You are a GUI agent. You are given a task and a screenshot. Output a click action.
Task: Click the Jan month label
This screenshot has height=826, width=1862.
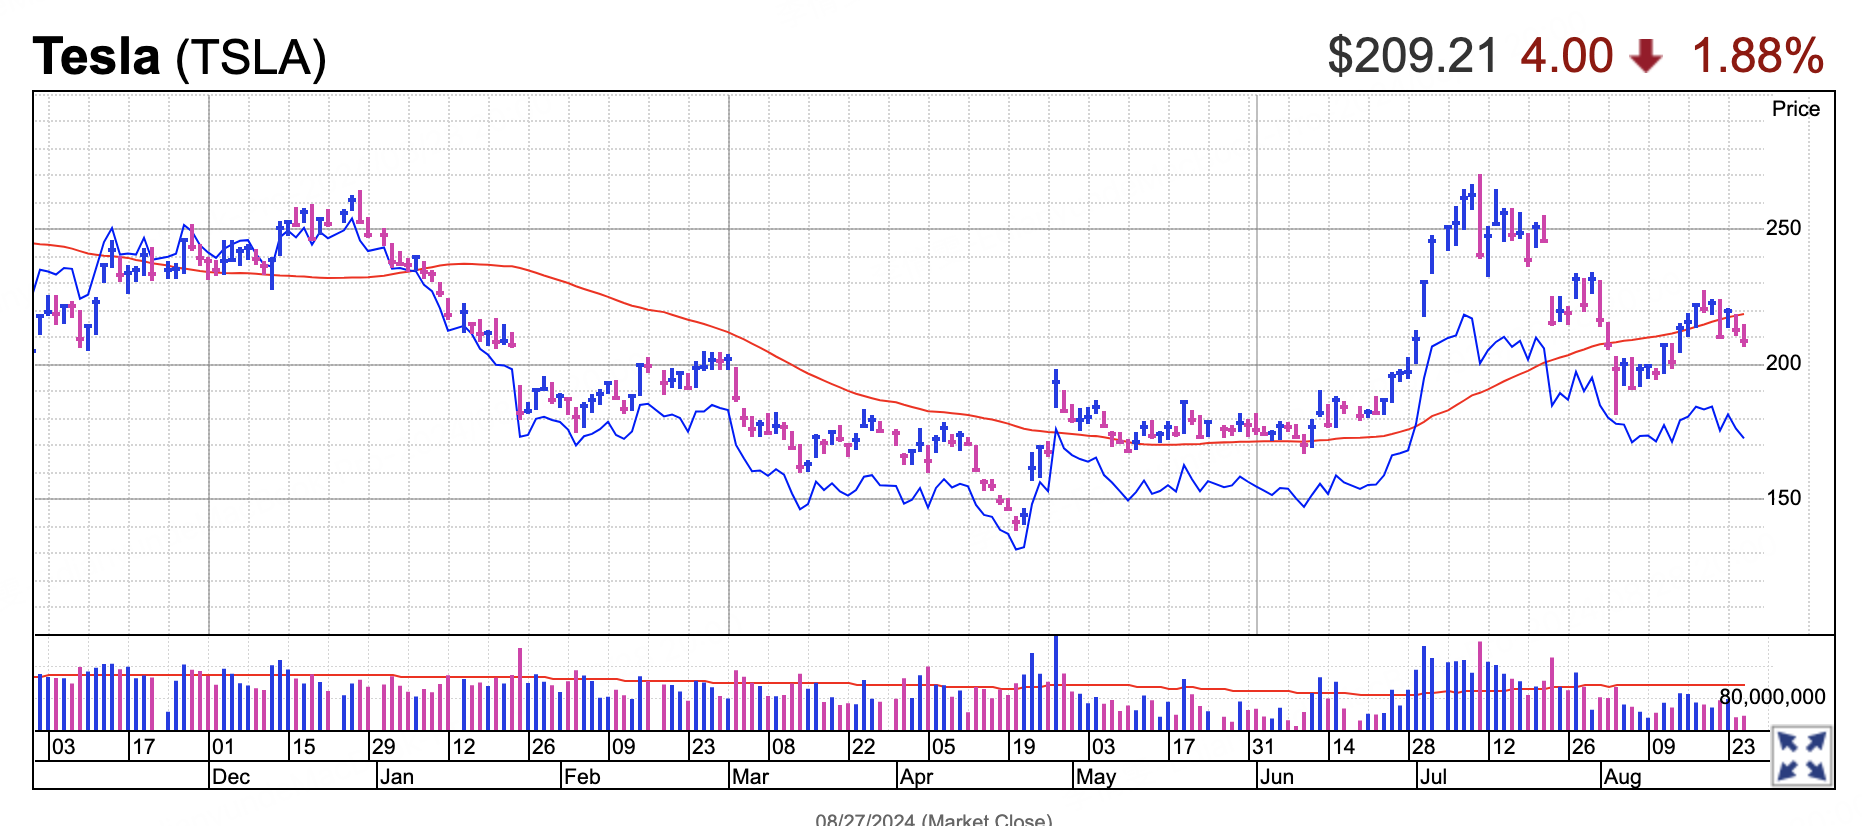click(x=397, y=777)
